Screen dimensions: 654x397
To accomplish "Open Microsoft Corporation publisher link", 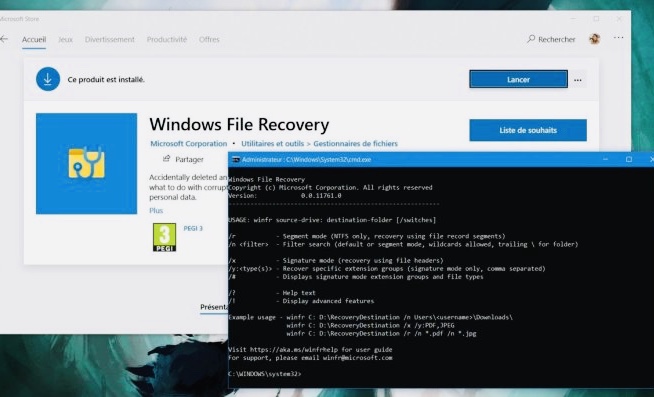I will [189, 143].
